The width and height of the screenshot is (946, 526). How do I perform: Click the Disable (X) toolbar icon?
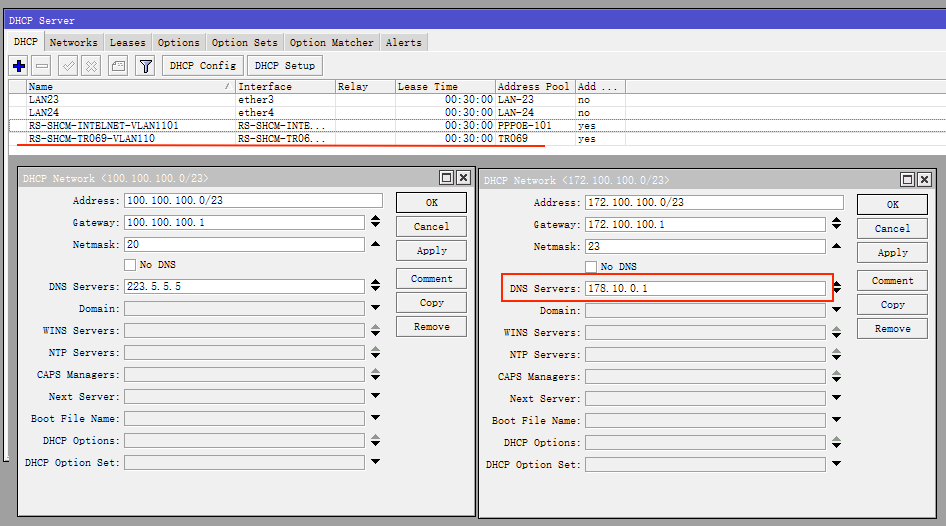tap(91, 66)
